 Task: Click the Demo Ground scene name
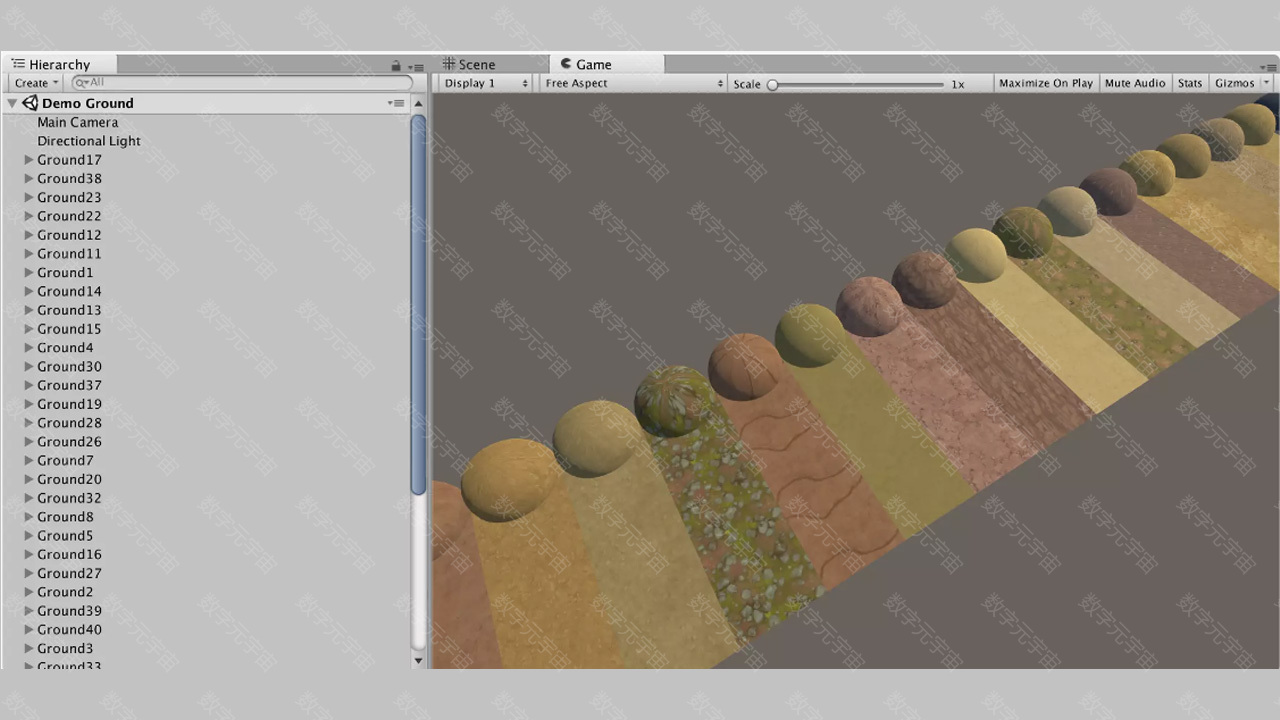88,103
